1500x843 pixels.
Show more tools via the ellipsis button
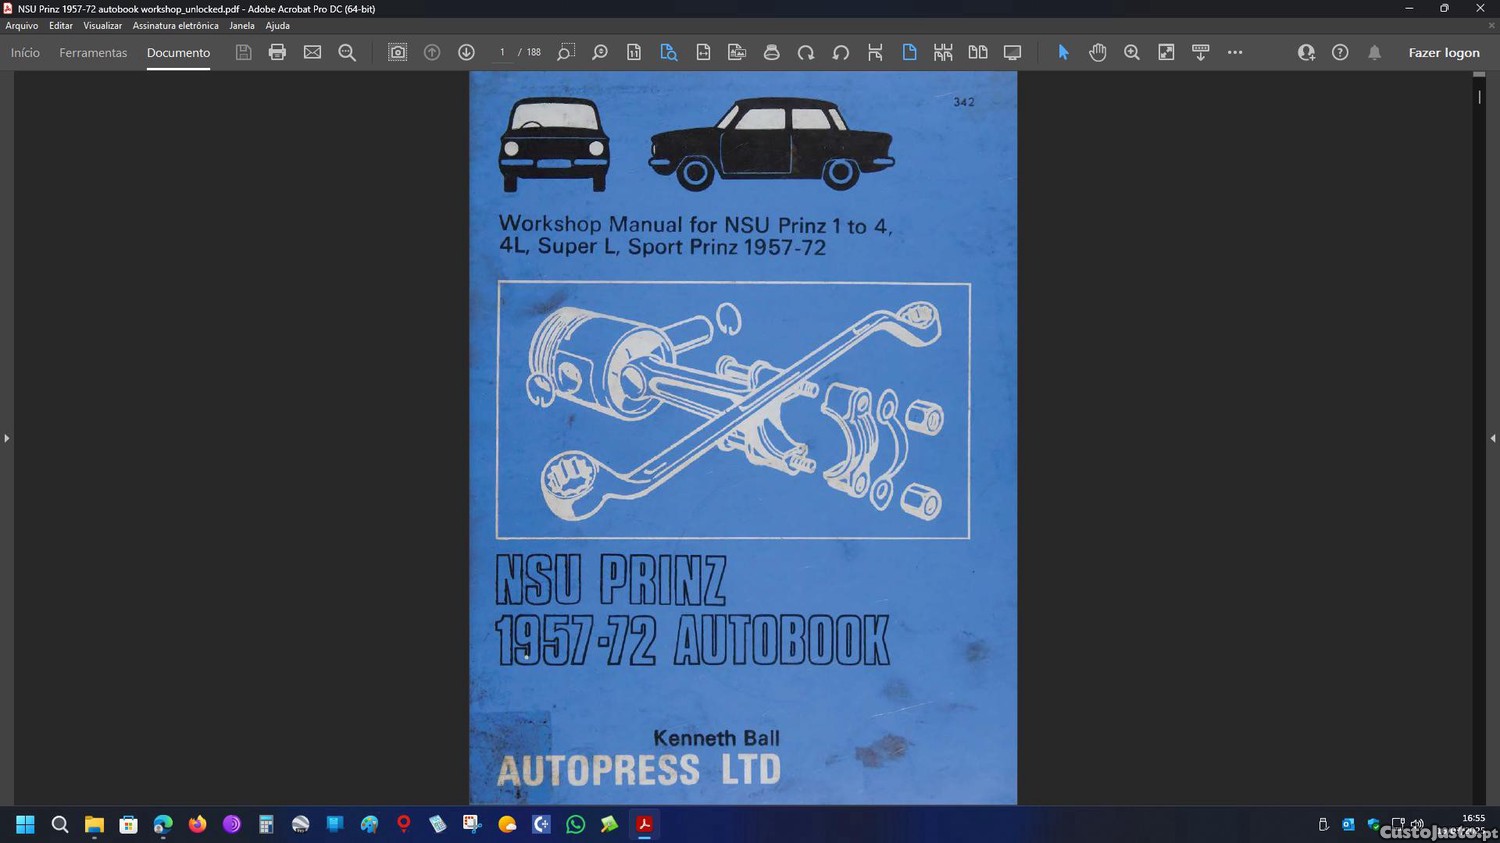[x=1235, y=52]
